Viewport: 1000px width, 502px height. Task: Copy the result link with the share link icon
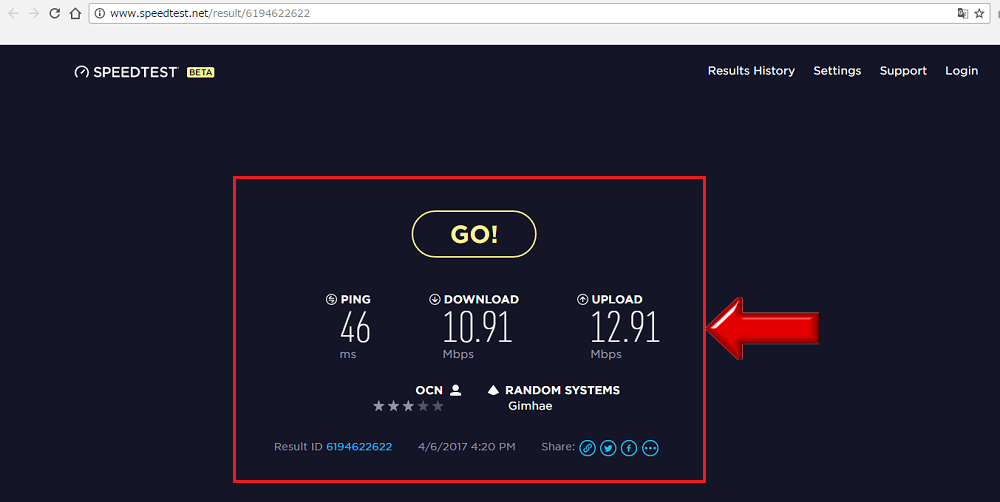(587, 448)
